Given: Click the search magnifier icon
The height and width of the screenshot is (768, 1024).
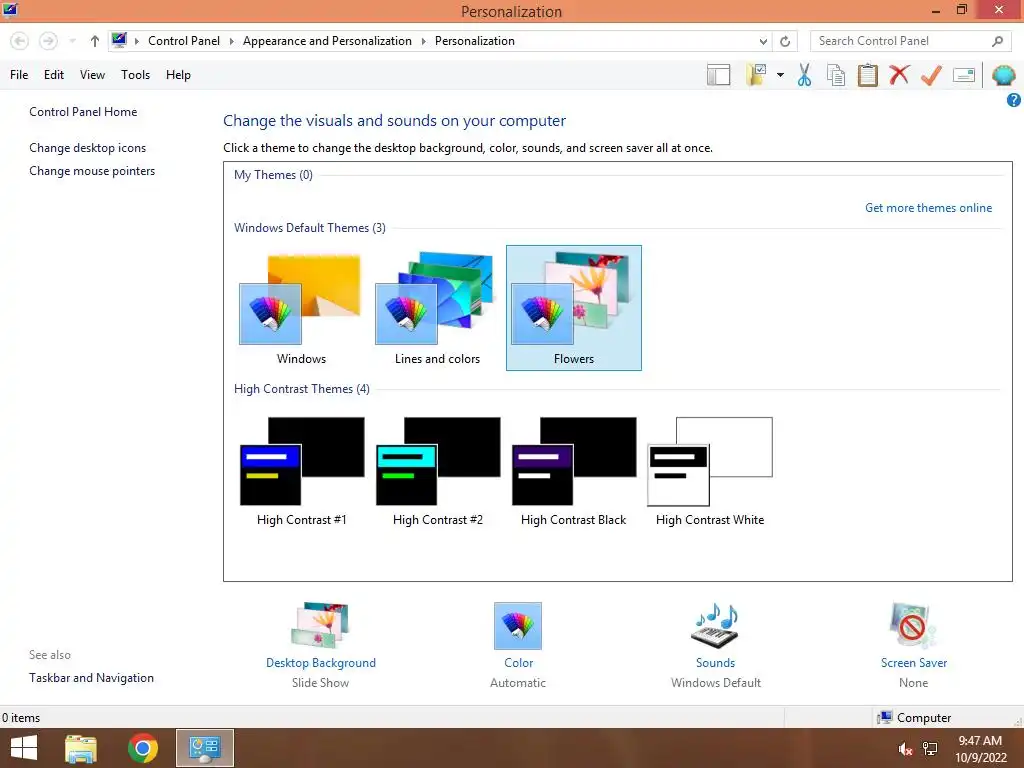Looking at the screenshot, I should [997, 41].
